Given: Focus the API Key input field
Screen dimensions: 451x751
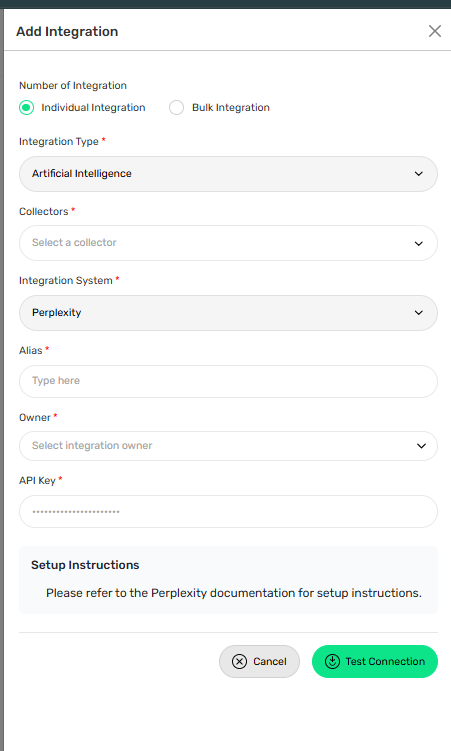Looking at the screenshot, I should click(x=228, y=512).
